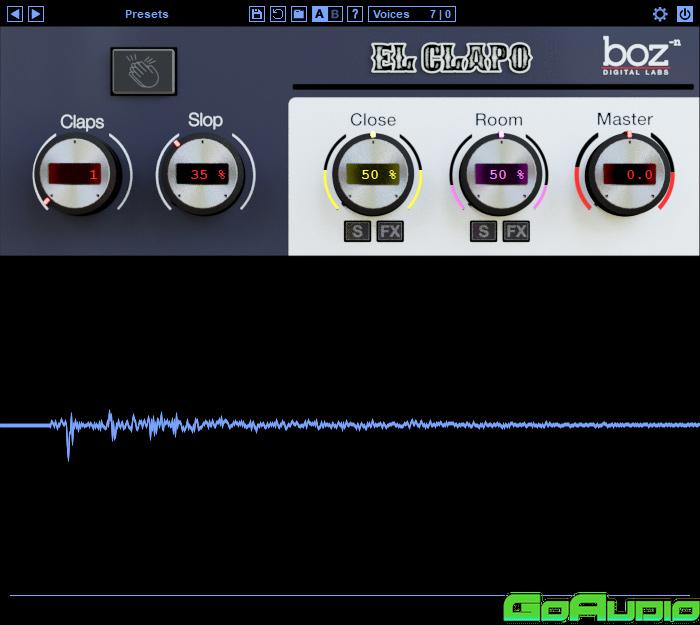This screenshot has width=700, height=625.
Task: Click the Close mic level knob
Action: coord(373,174)
